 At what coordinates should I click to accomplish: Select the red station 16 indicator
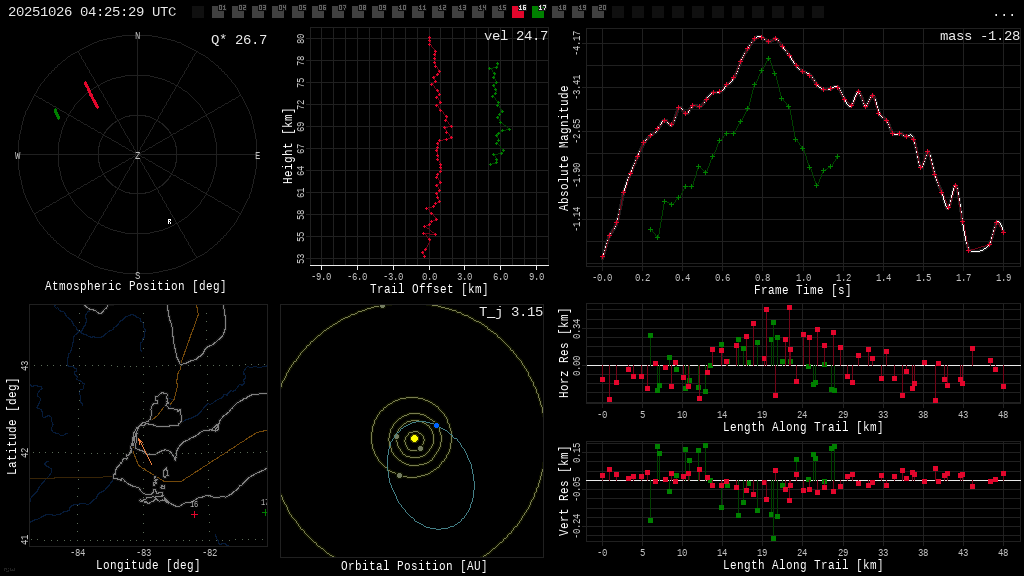pos(518,12)
